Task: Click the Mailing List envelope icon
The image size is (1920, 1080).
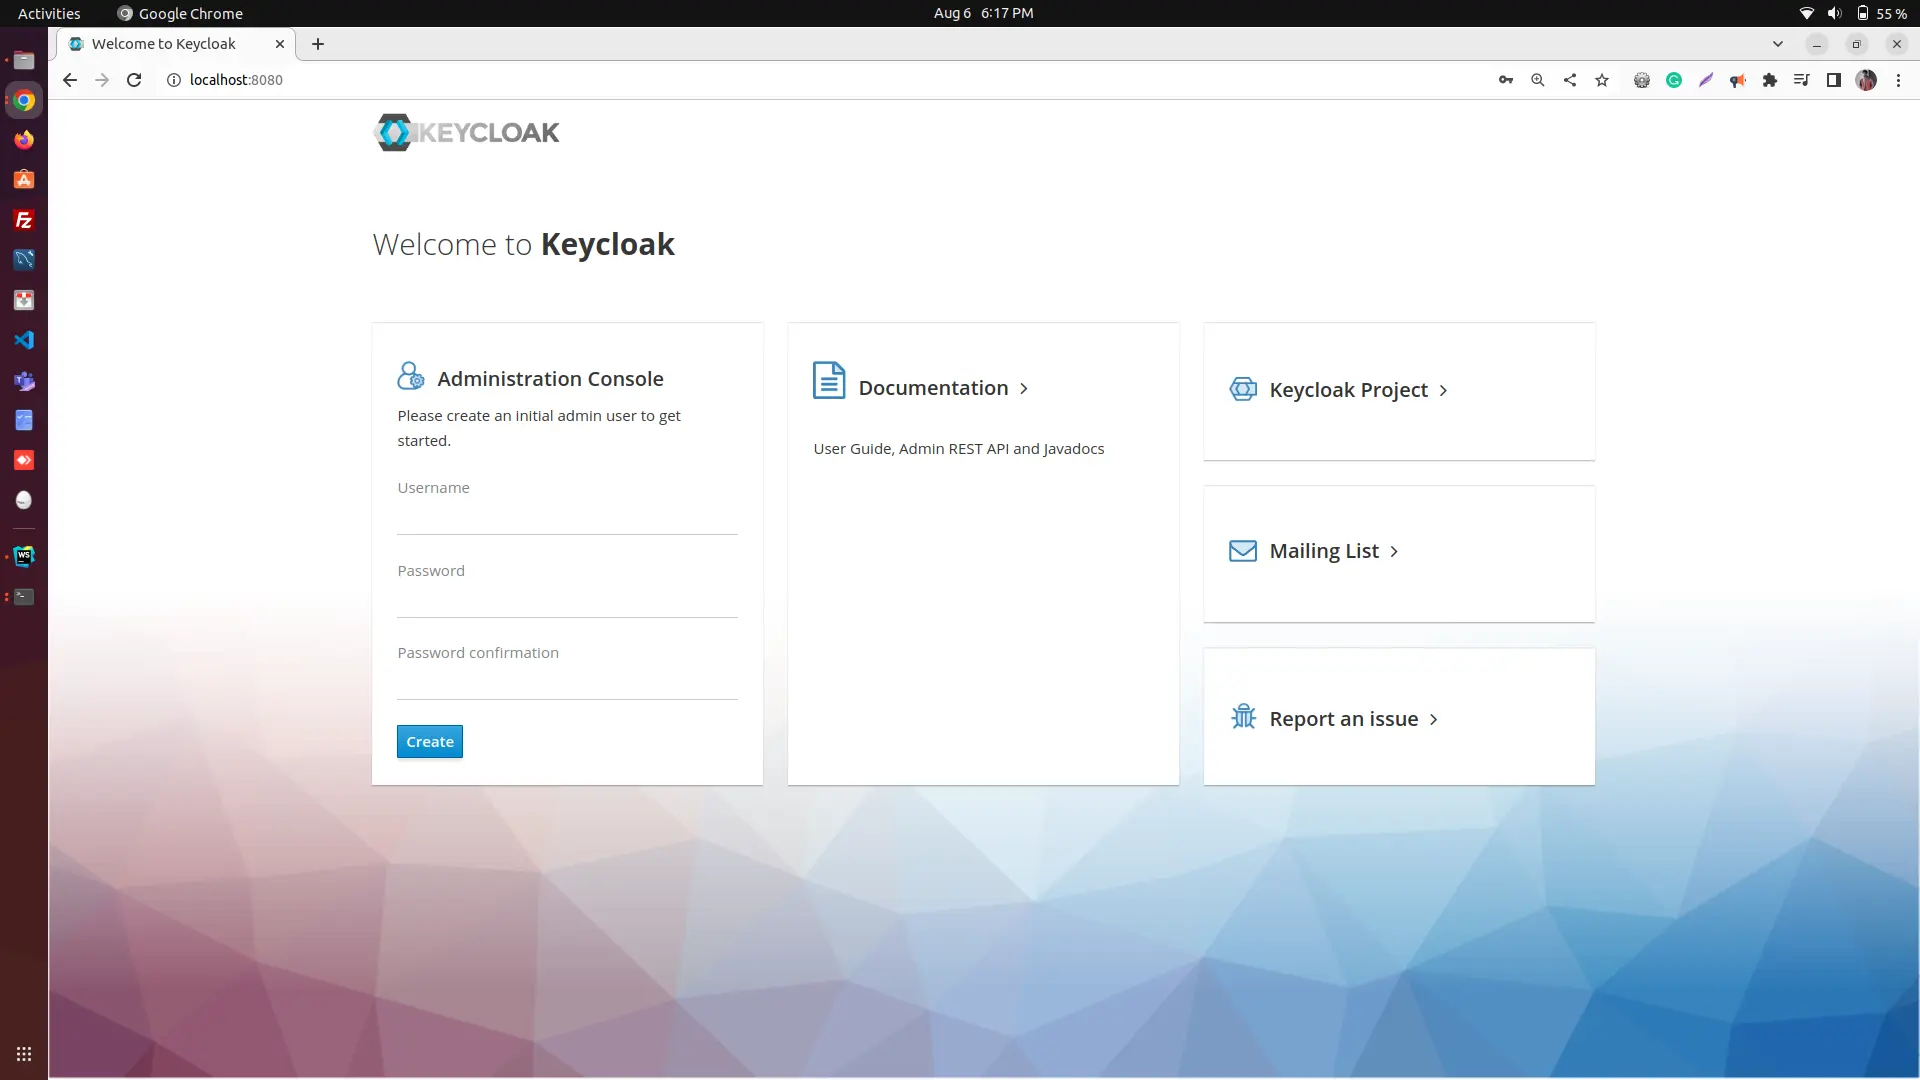Action: 1243,551
